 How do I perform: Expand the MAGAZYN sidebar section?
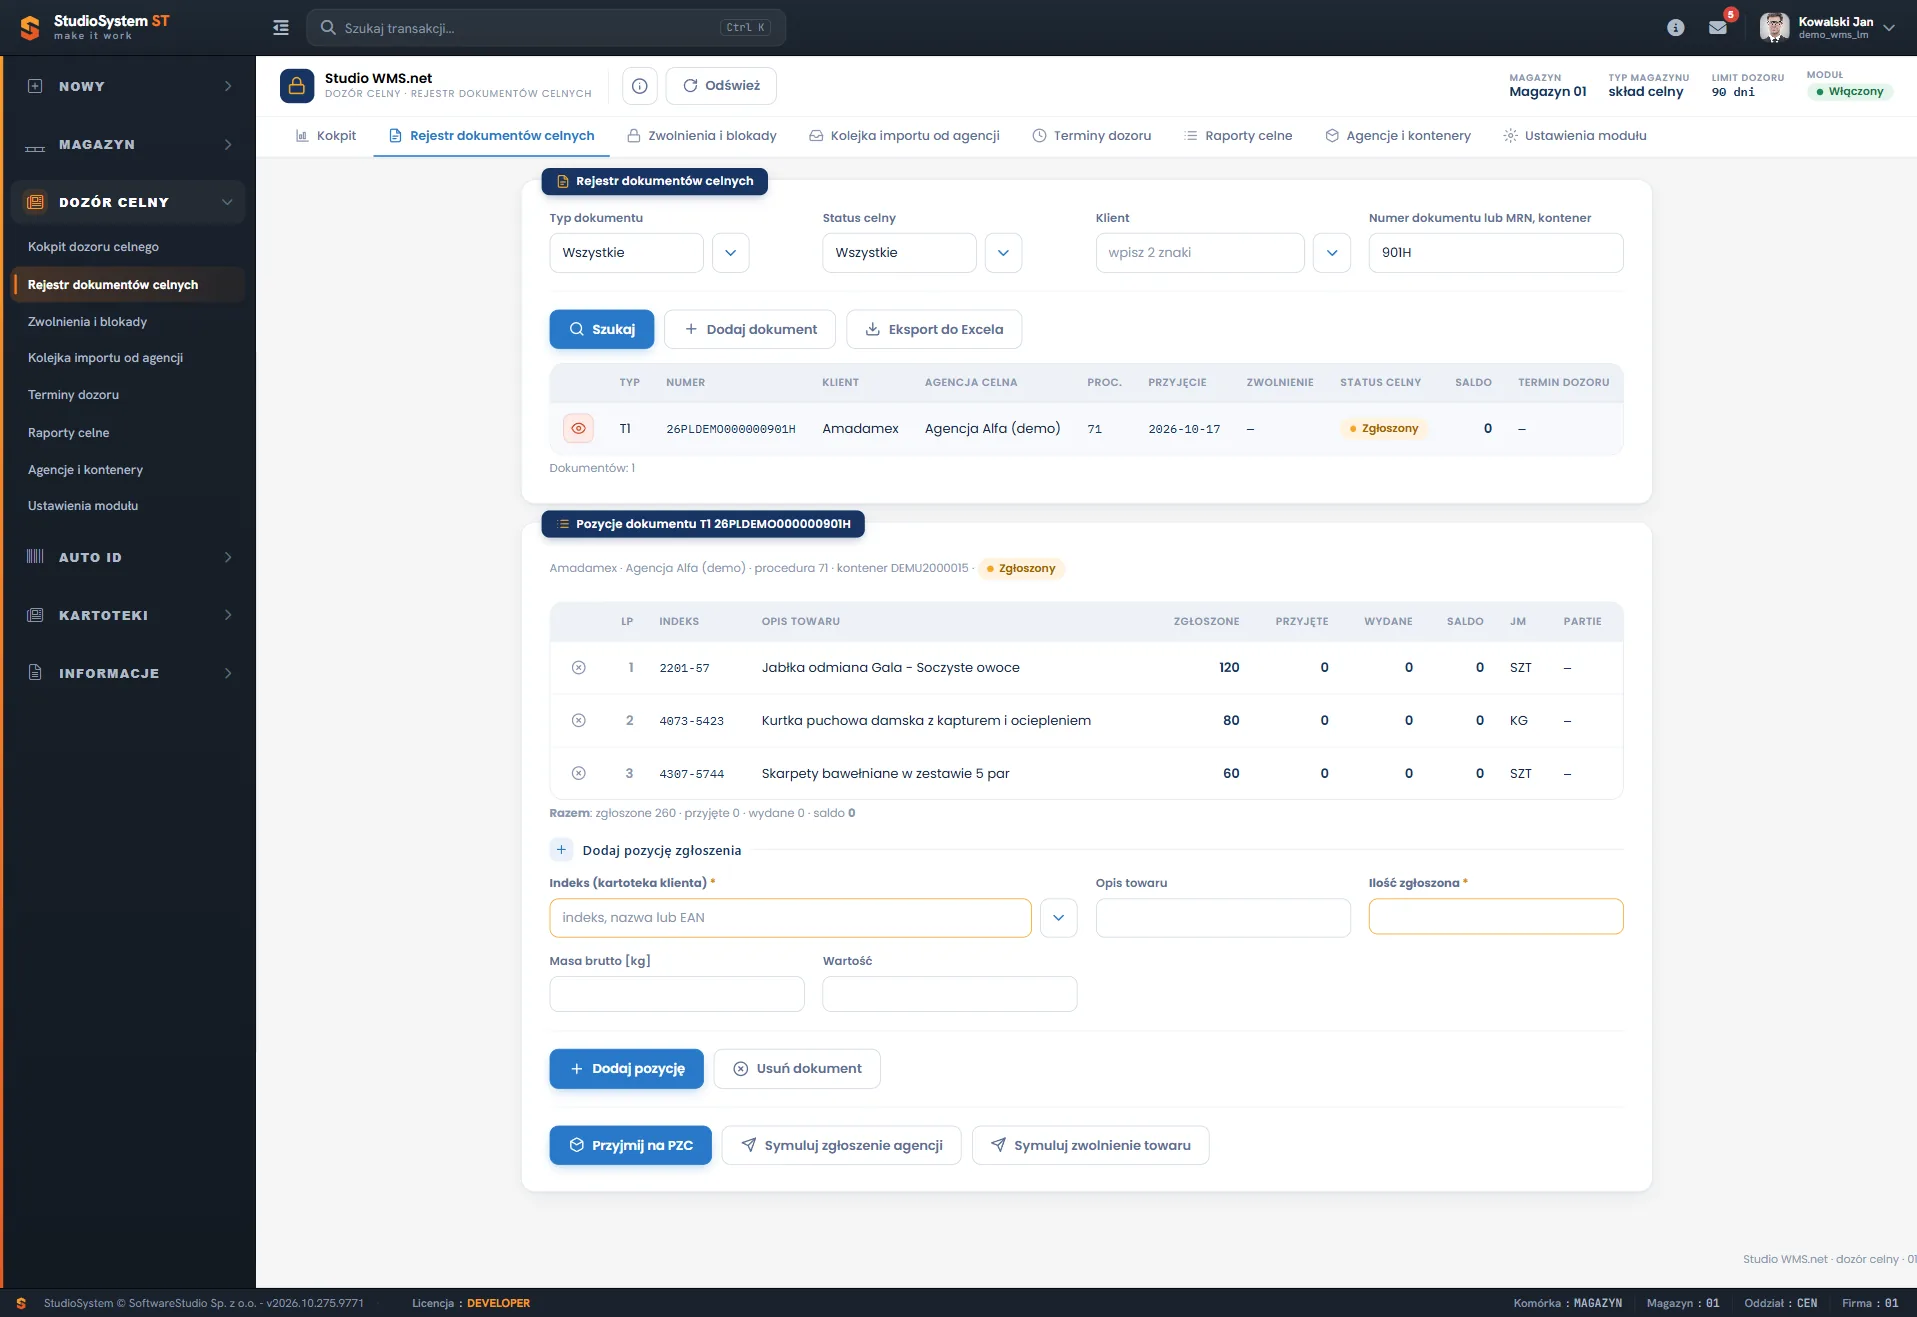pyautogui.click(x=128, y=145)
